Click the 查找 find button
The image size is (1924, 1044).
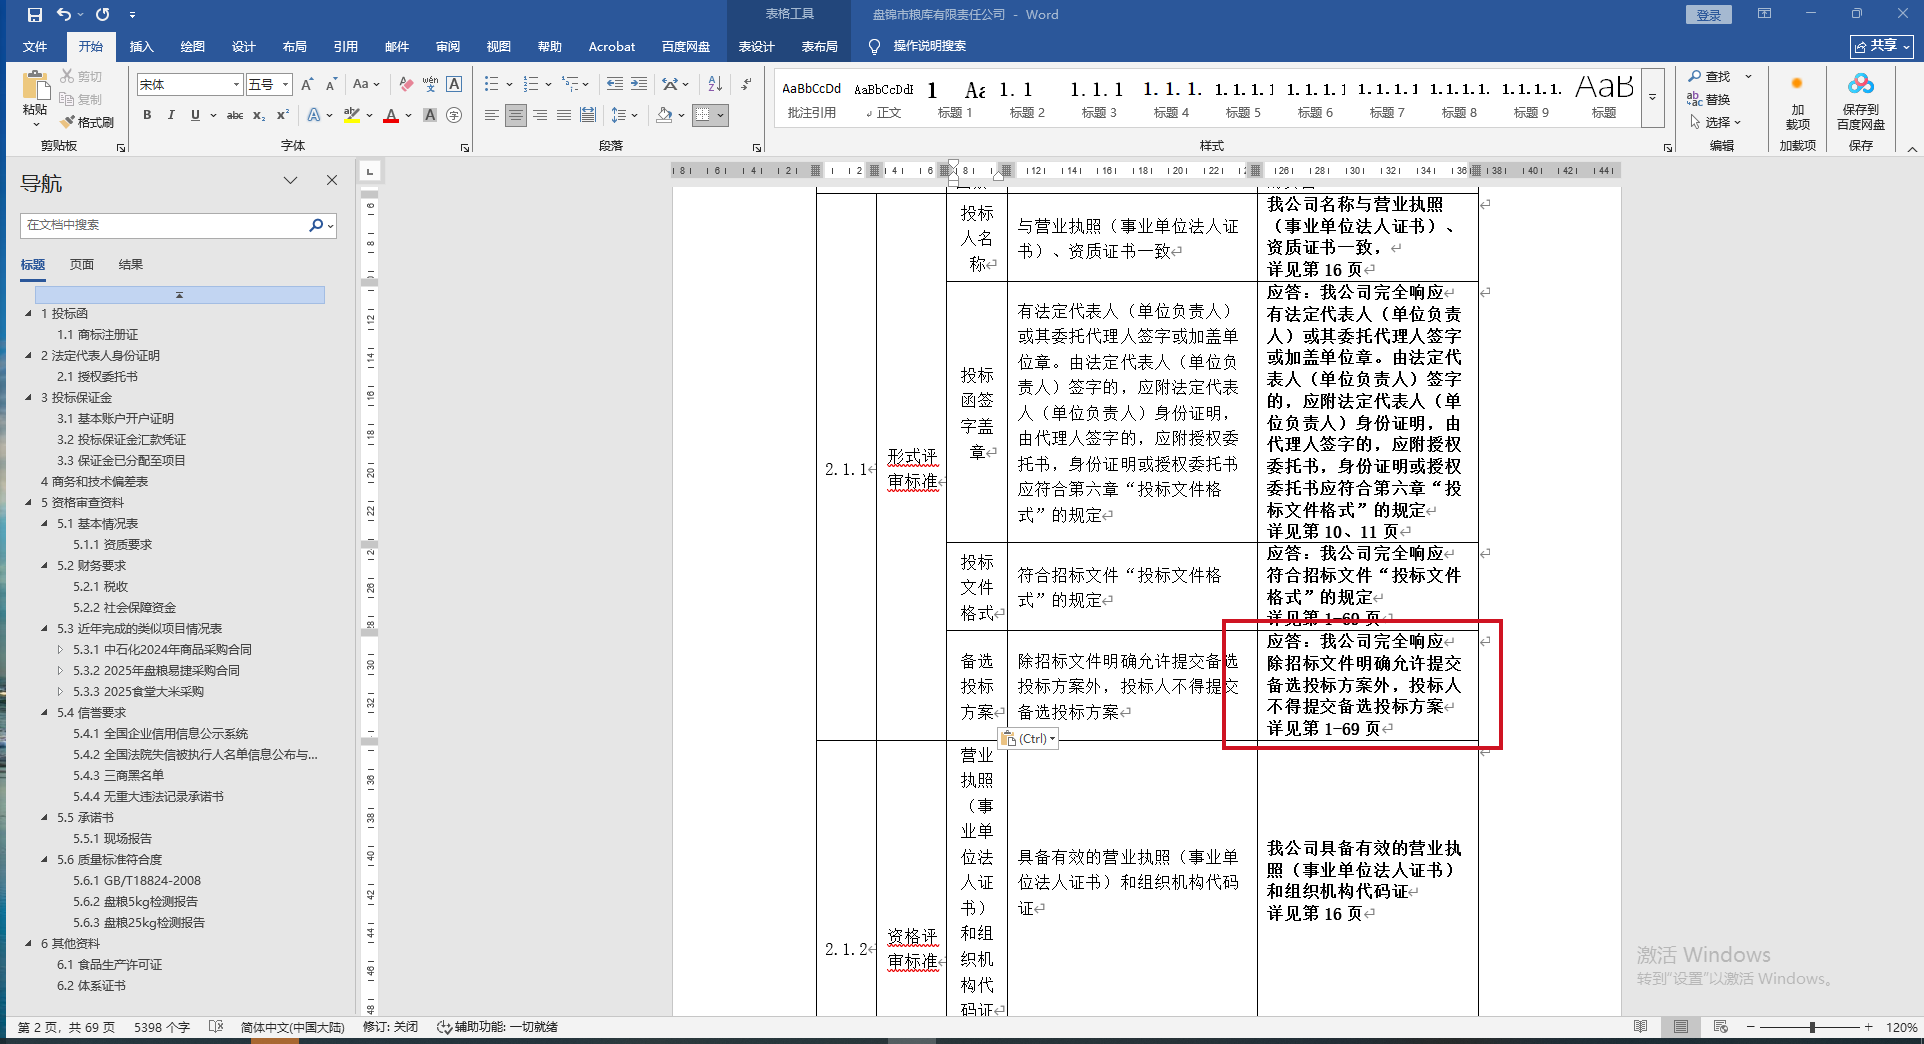(1710, 77)
